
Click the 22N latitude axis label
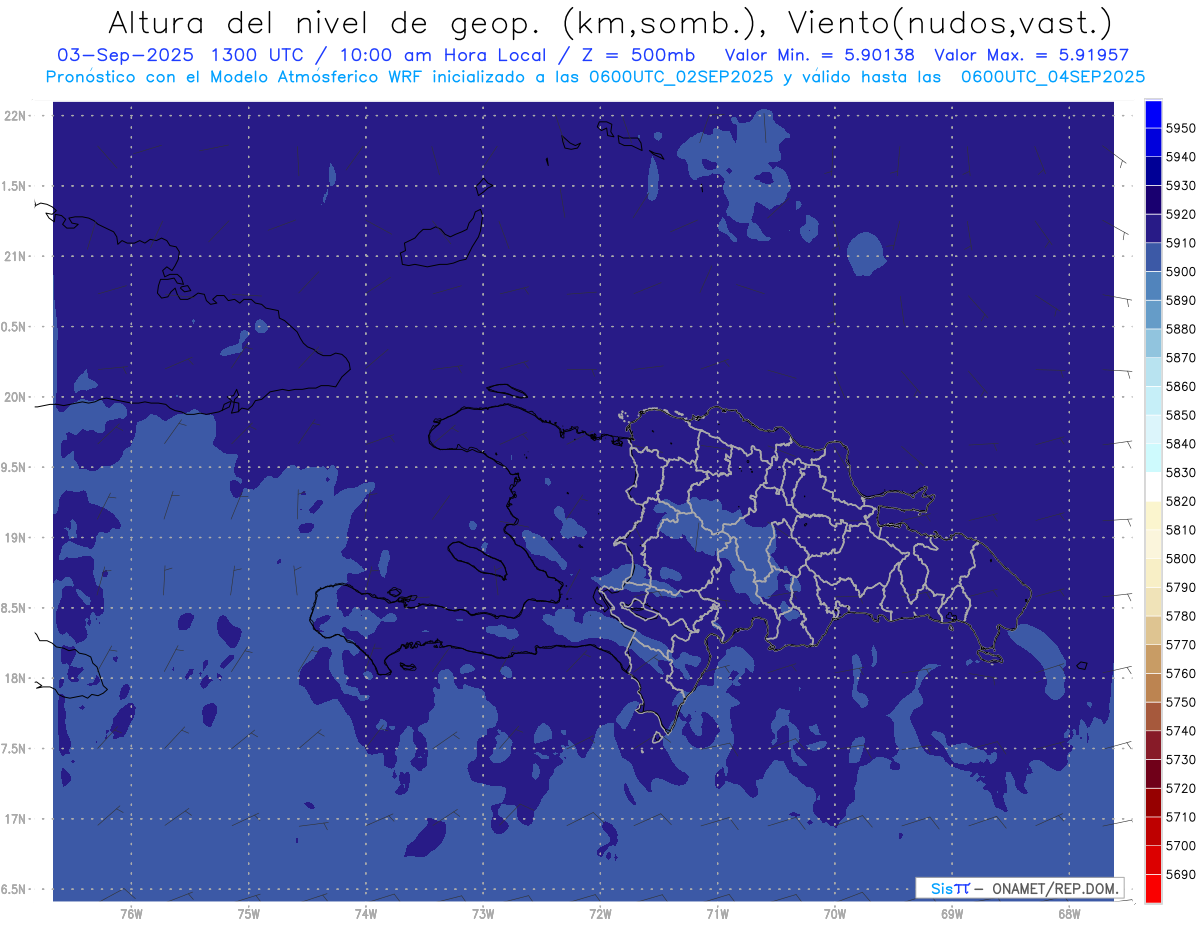click(x=15, y=116)
